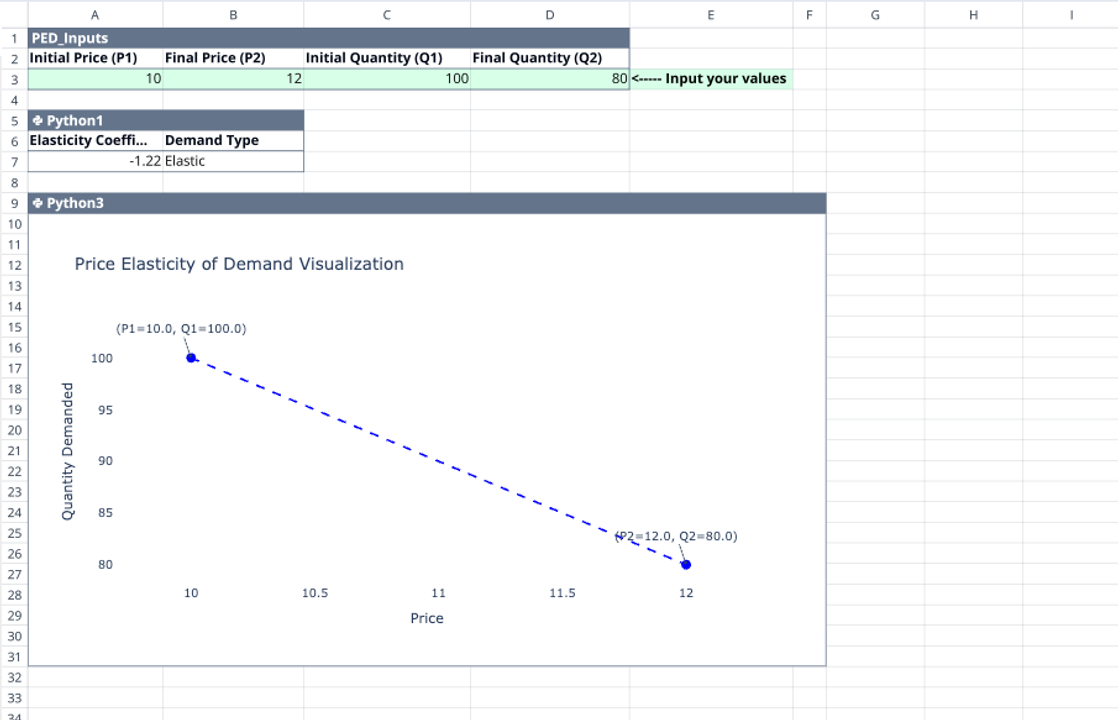The height and width of the screenshot is (720, 1118).
Task: Select the Initial Quantity (Q1) value of 100
Action: point(387,78)
